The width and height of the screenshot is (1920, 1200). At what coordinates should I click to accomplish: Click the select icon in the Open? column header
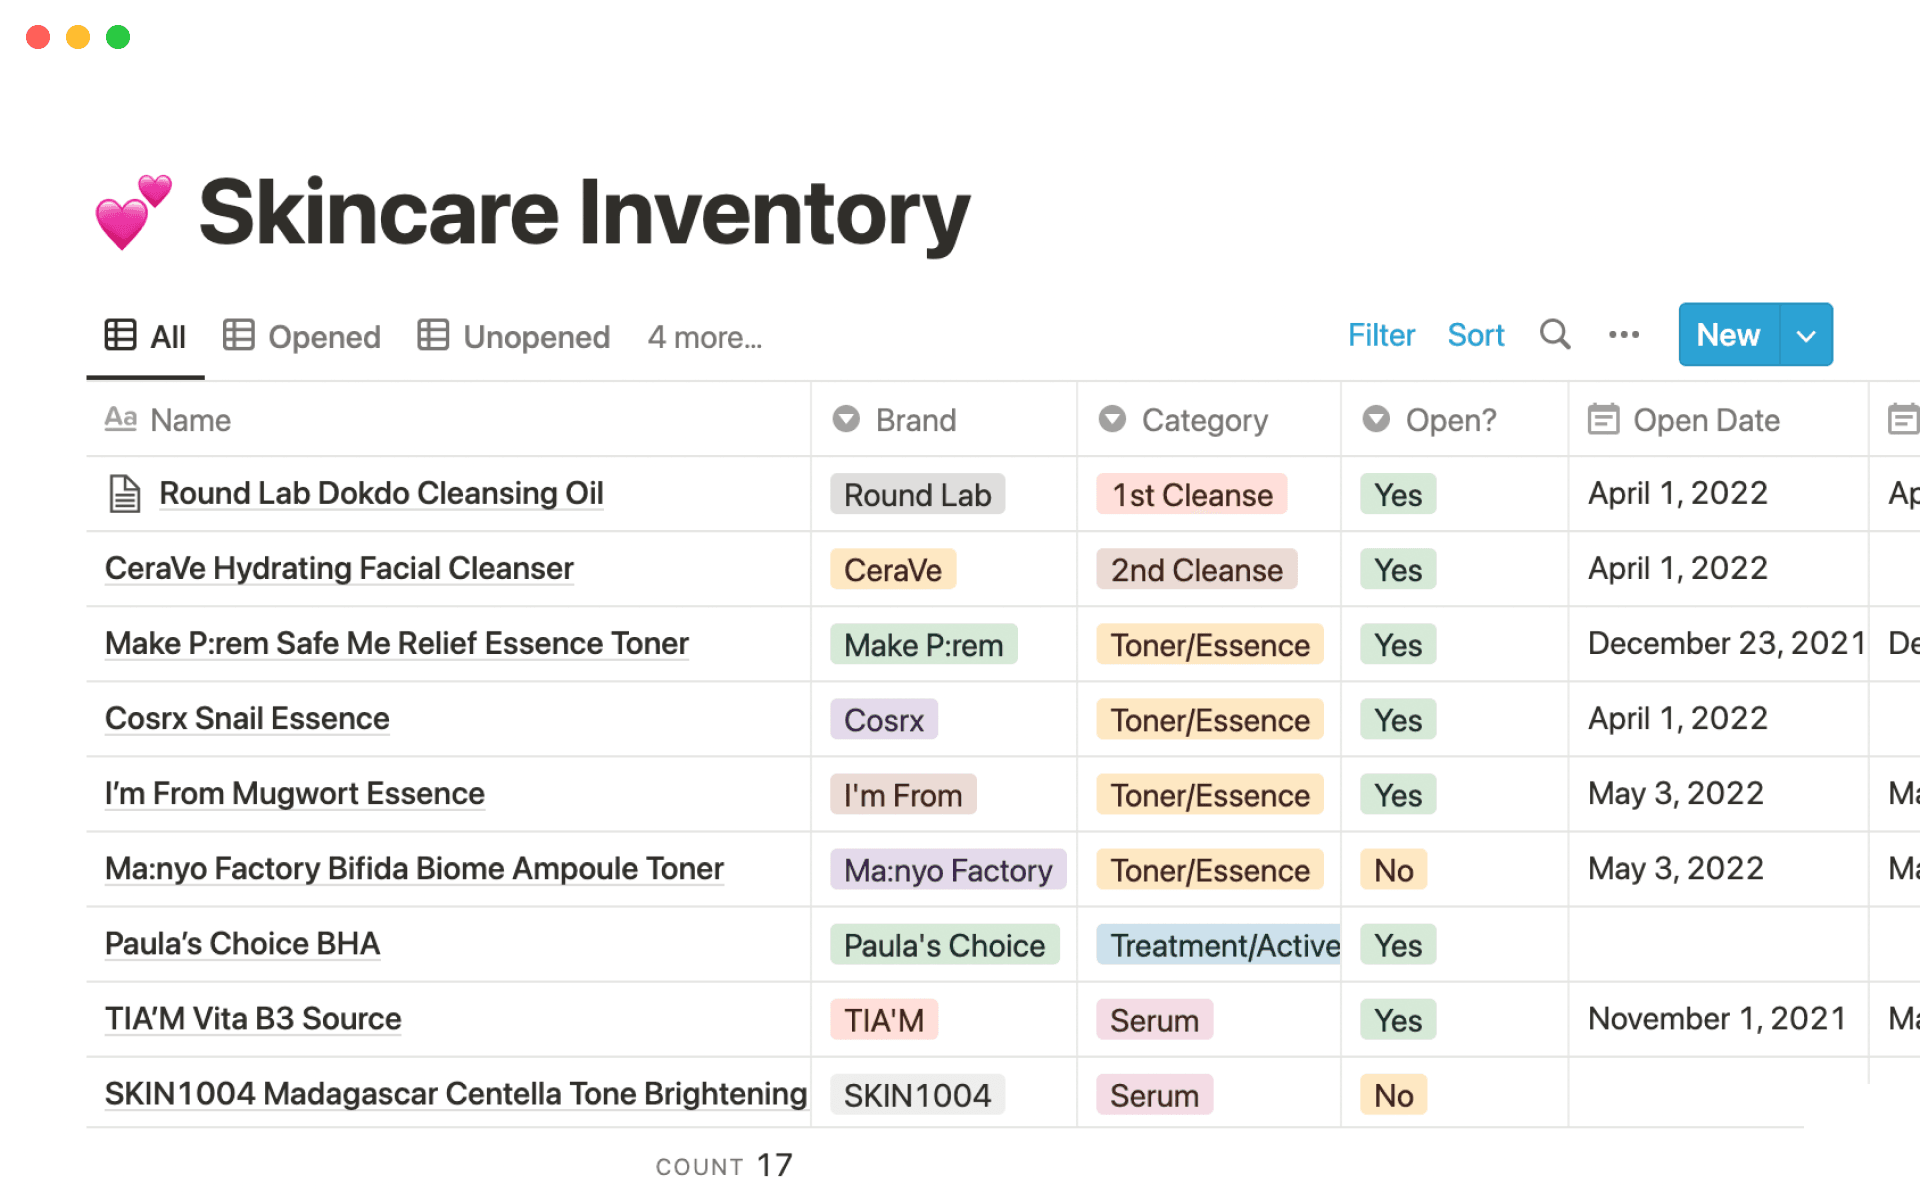pyautogui.click(x=1377, y=420)
